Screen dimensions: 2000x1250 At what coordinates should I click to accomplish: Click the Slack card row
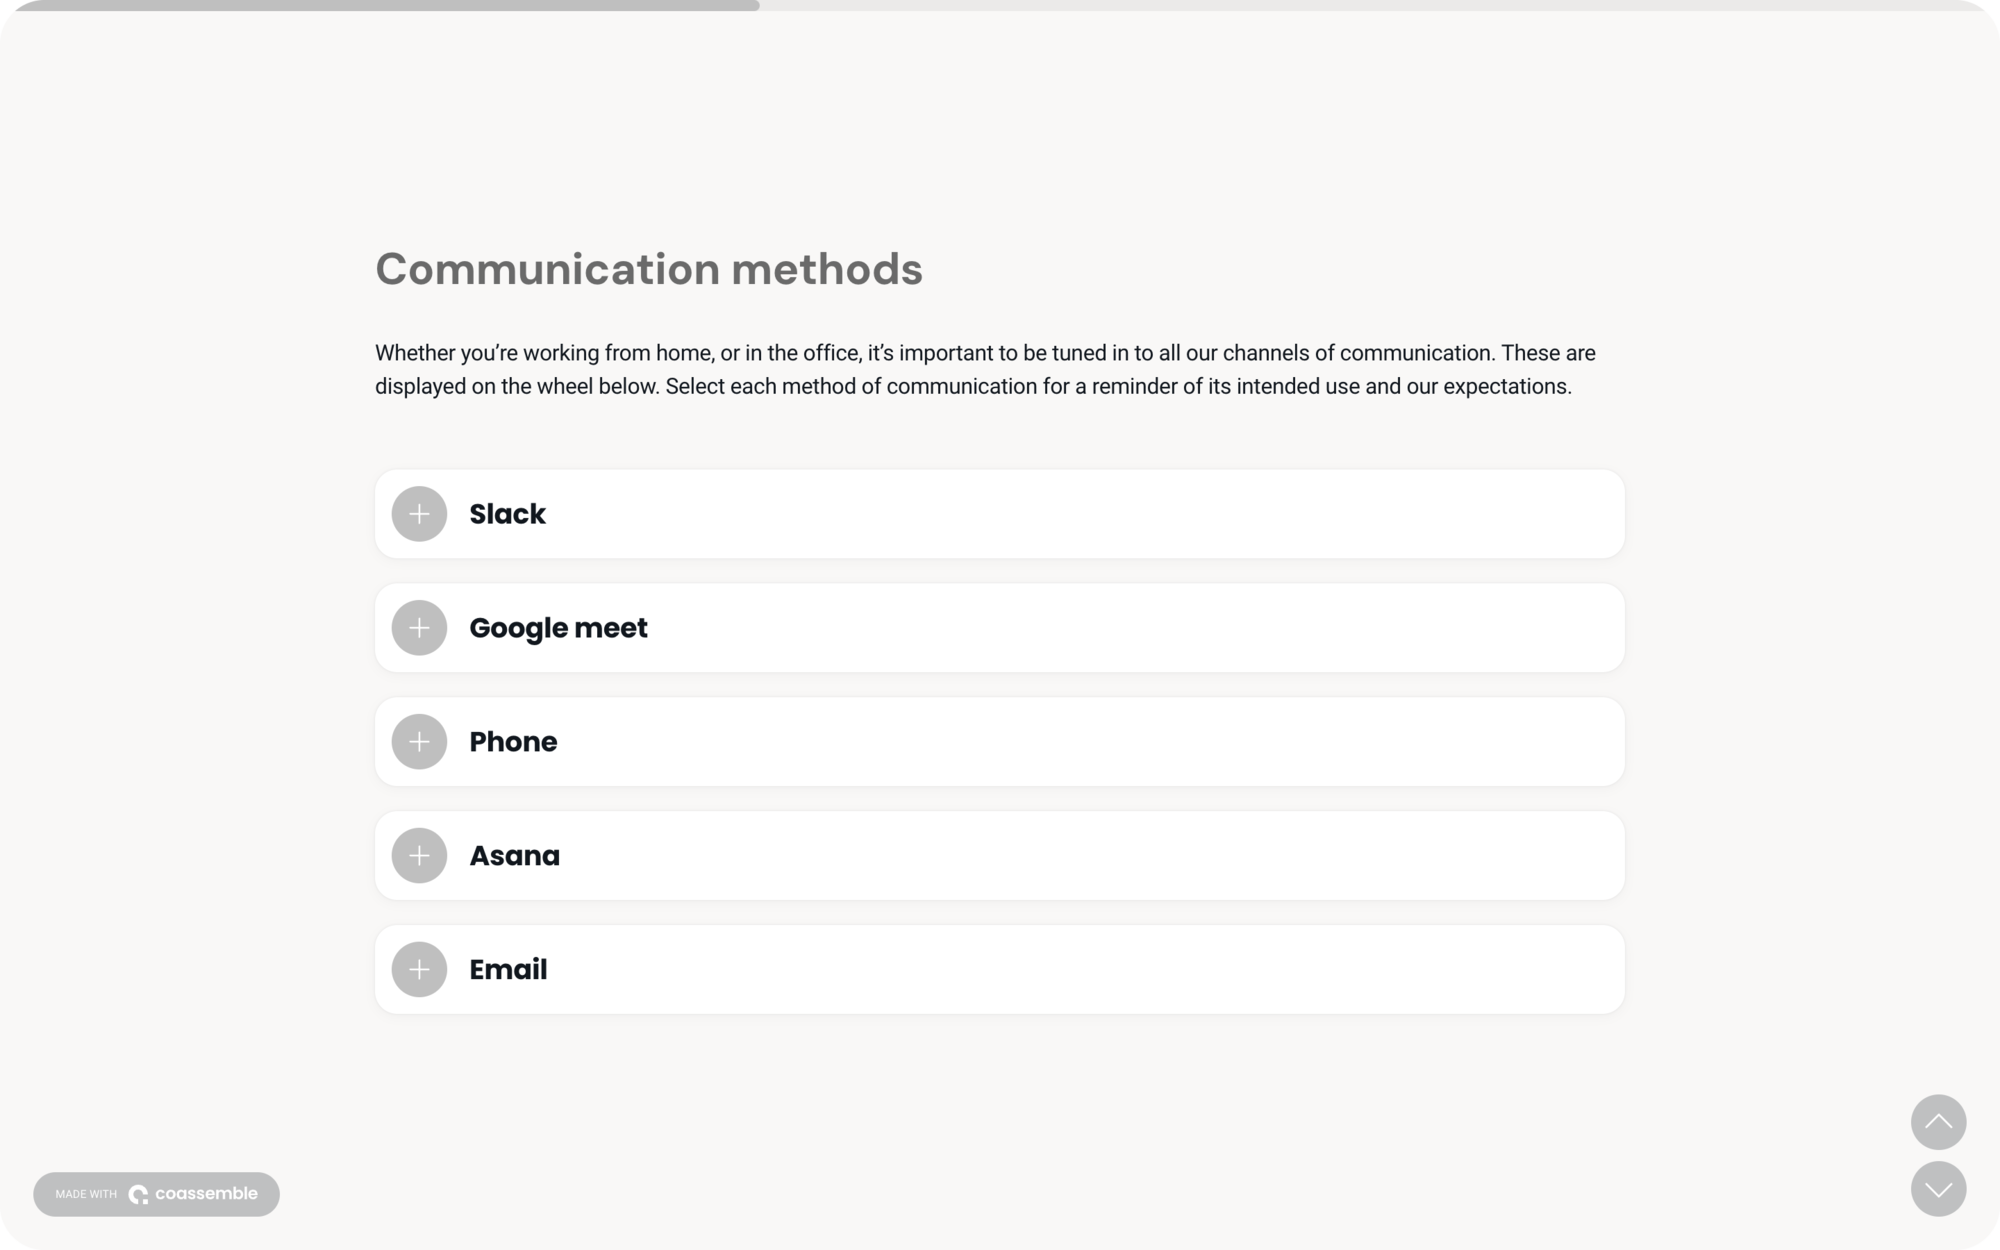tap(998, 513)
